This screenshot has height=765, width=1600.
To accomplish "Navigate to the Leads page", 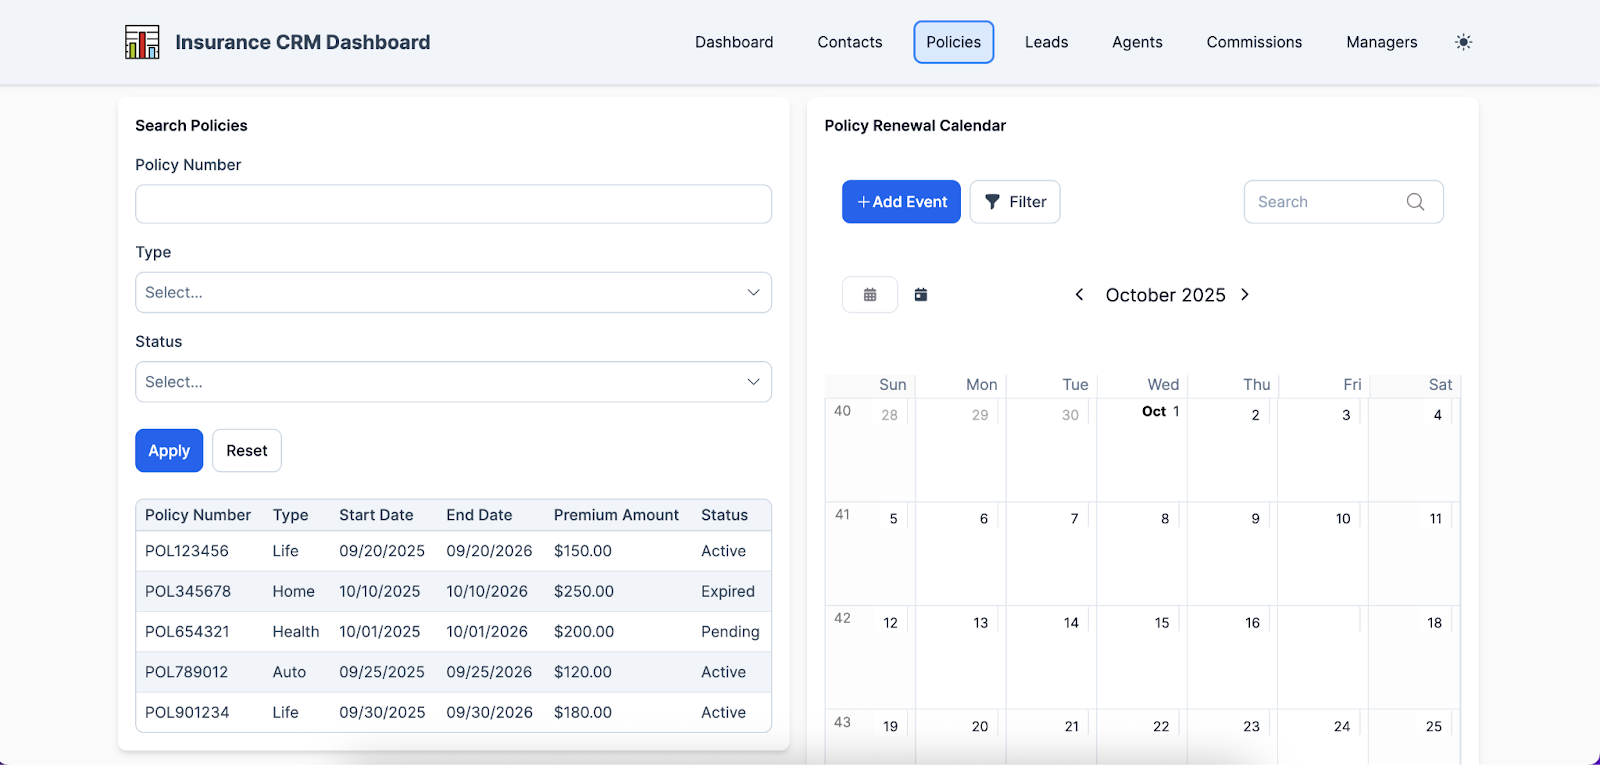I will (1046, 42).
